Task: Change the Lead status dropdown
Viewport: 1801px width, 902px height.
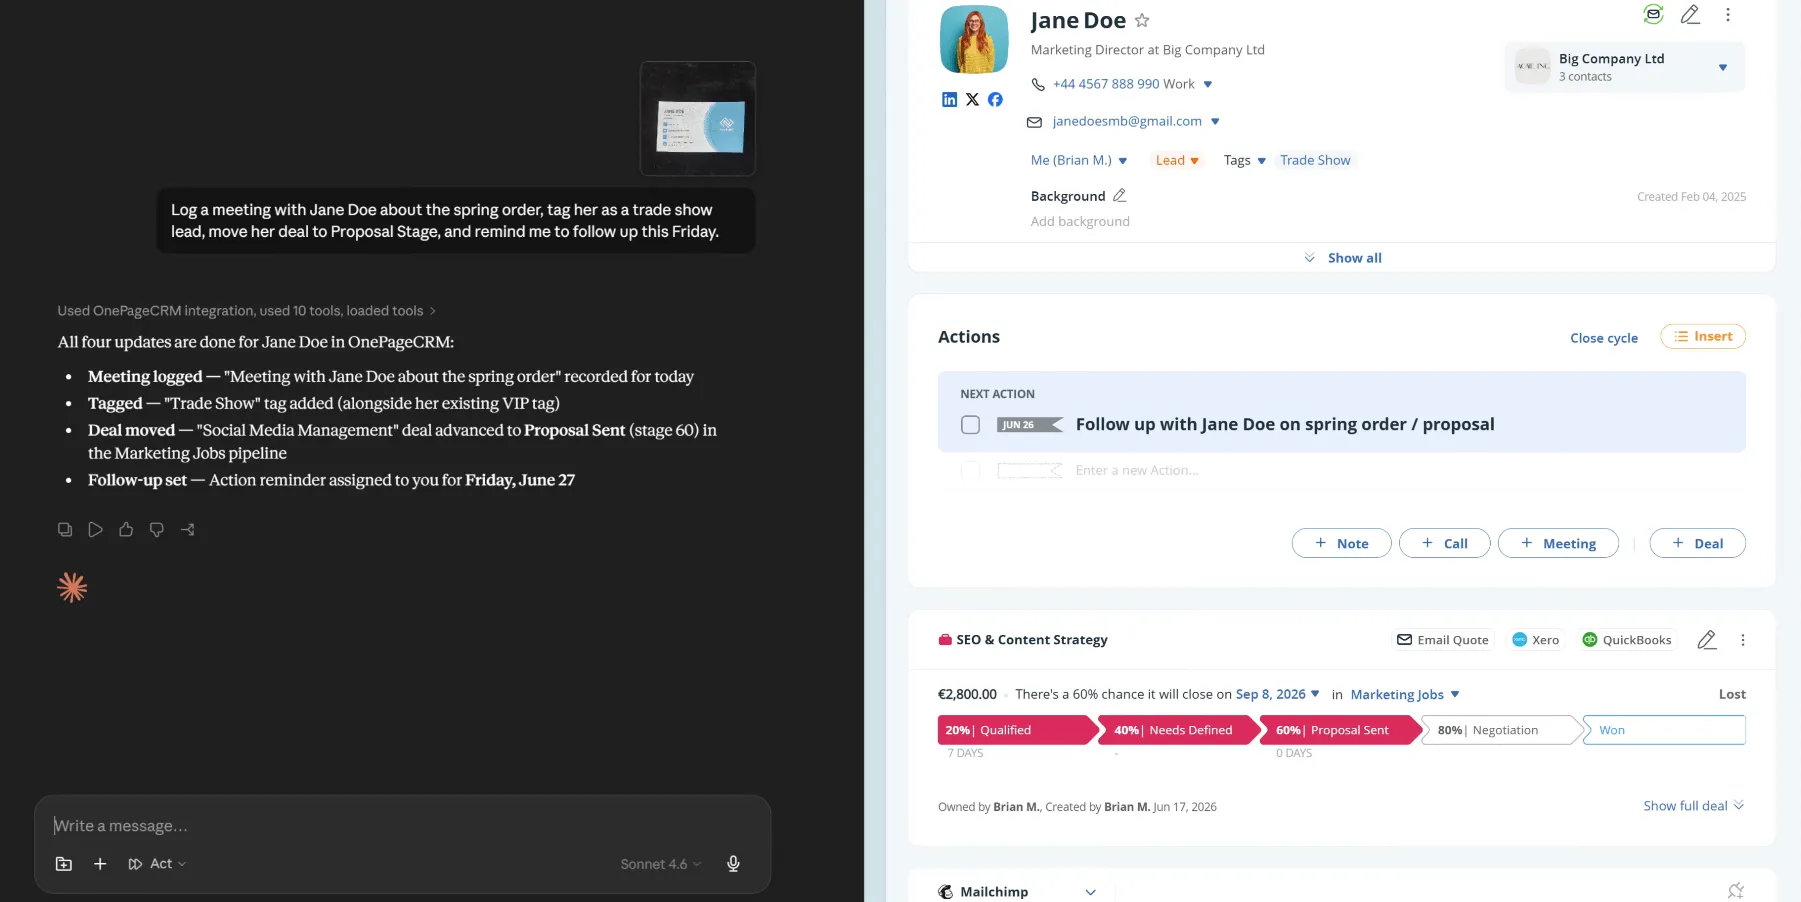Action: pyautogui.click(x=1177, y=160)
